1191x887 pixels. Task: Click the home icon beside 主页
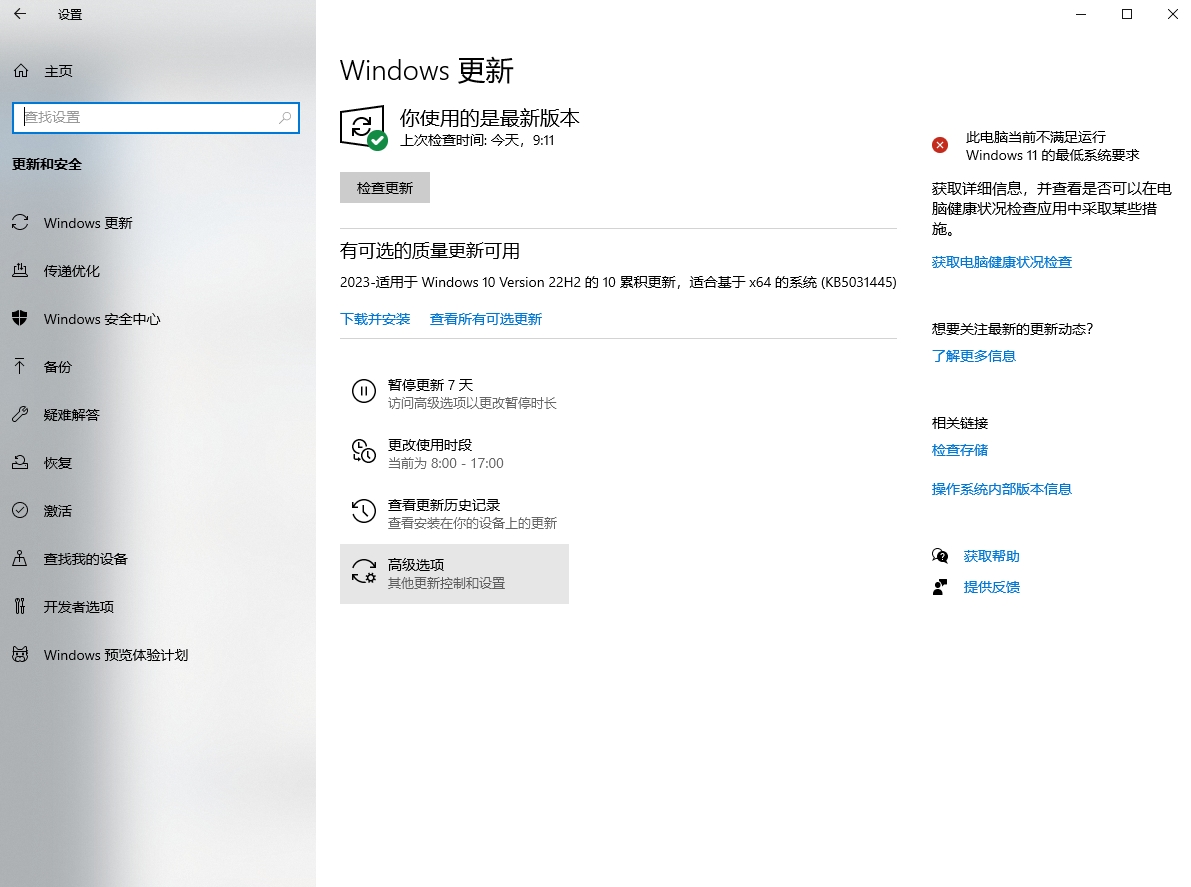click(x=21, y=71)
